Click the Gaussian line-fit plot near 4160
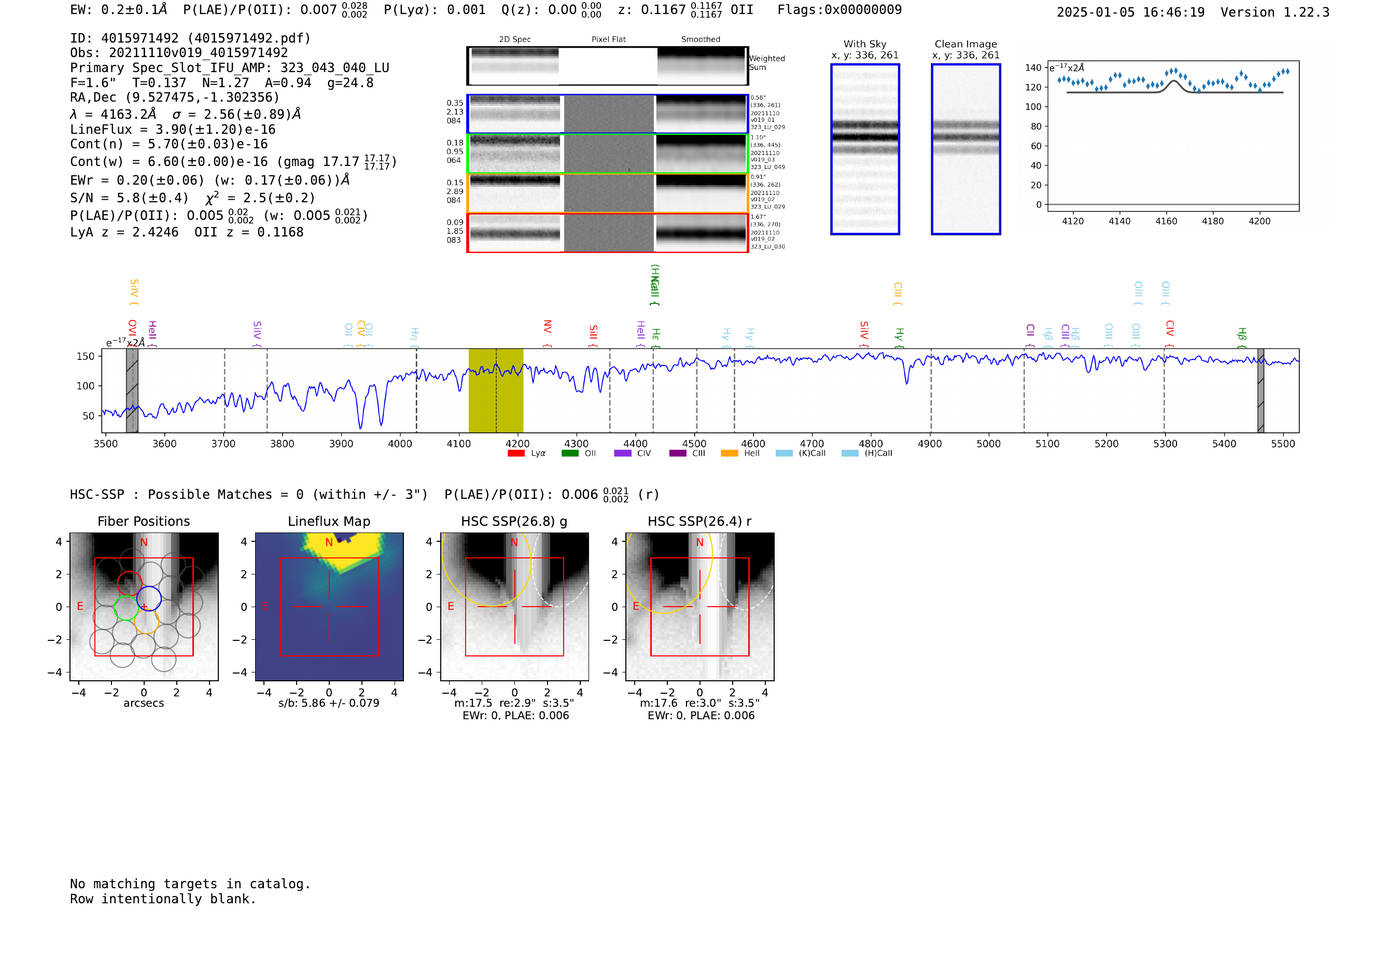 tap(1173, 136)
